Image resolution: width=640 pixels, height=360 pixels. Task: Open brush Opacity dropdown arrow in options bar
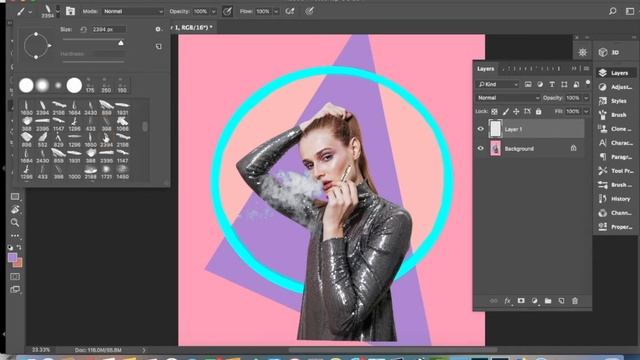(213, 12)
